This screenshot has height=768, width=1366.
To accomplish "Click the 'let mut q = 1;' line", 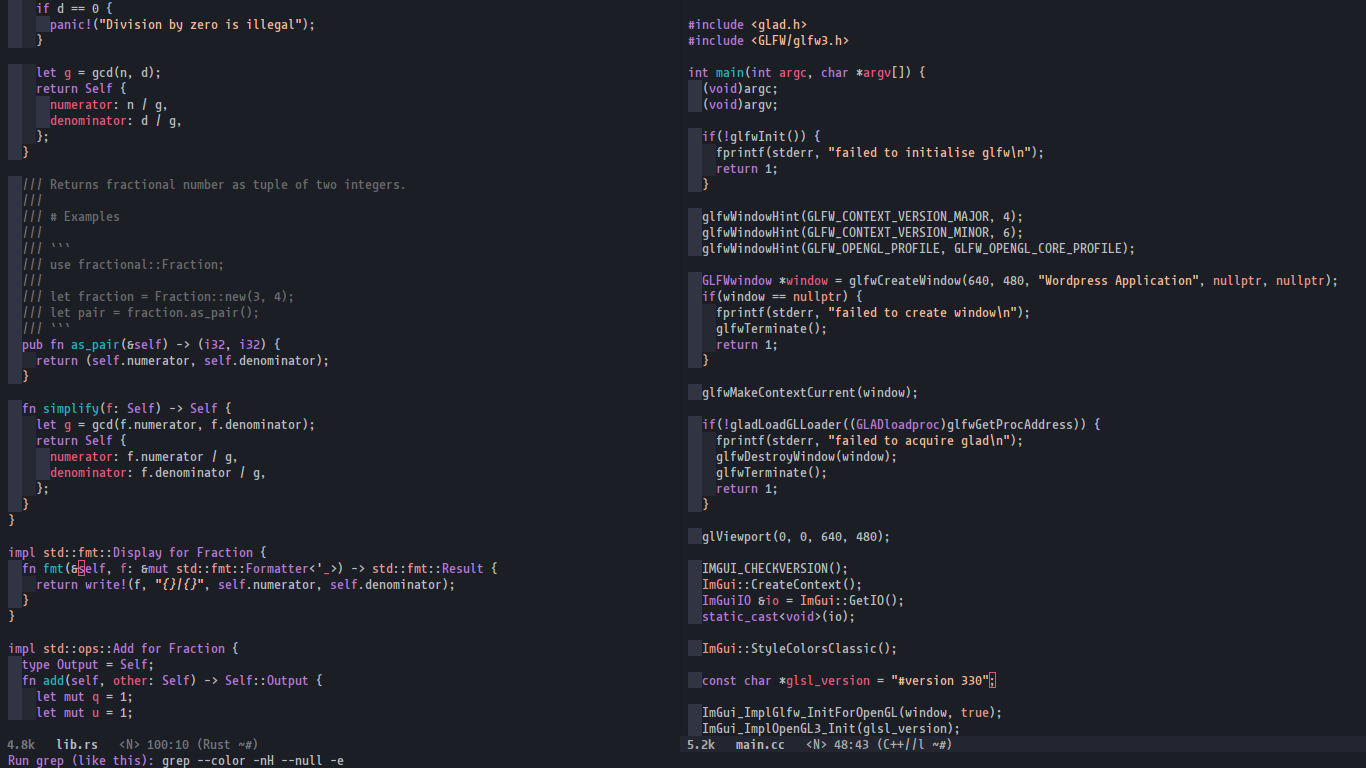I will point(84,697).
